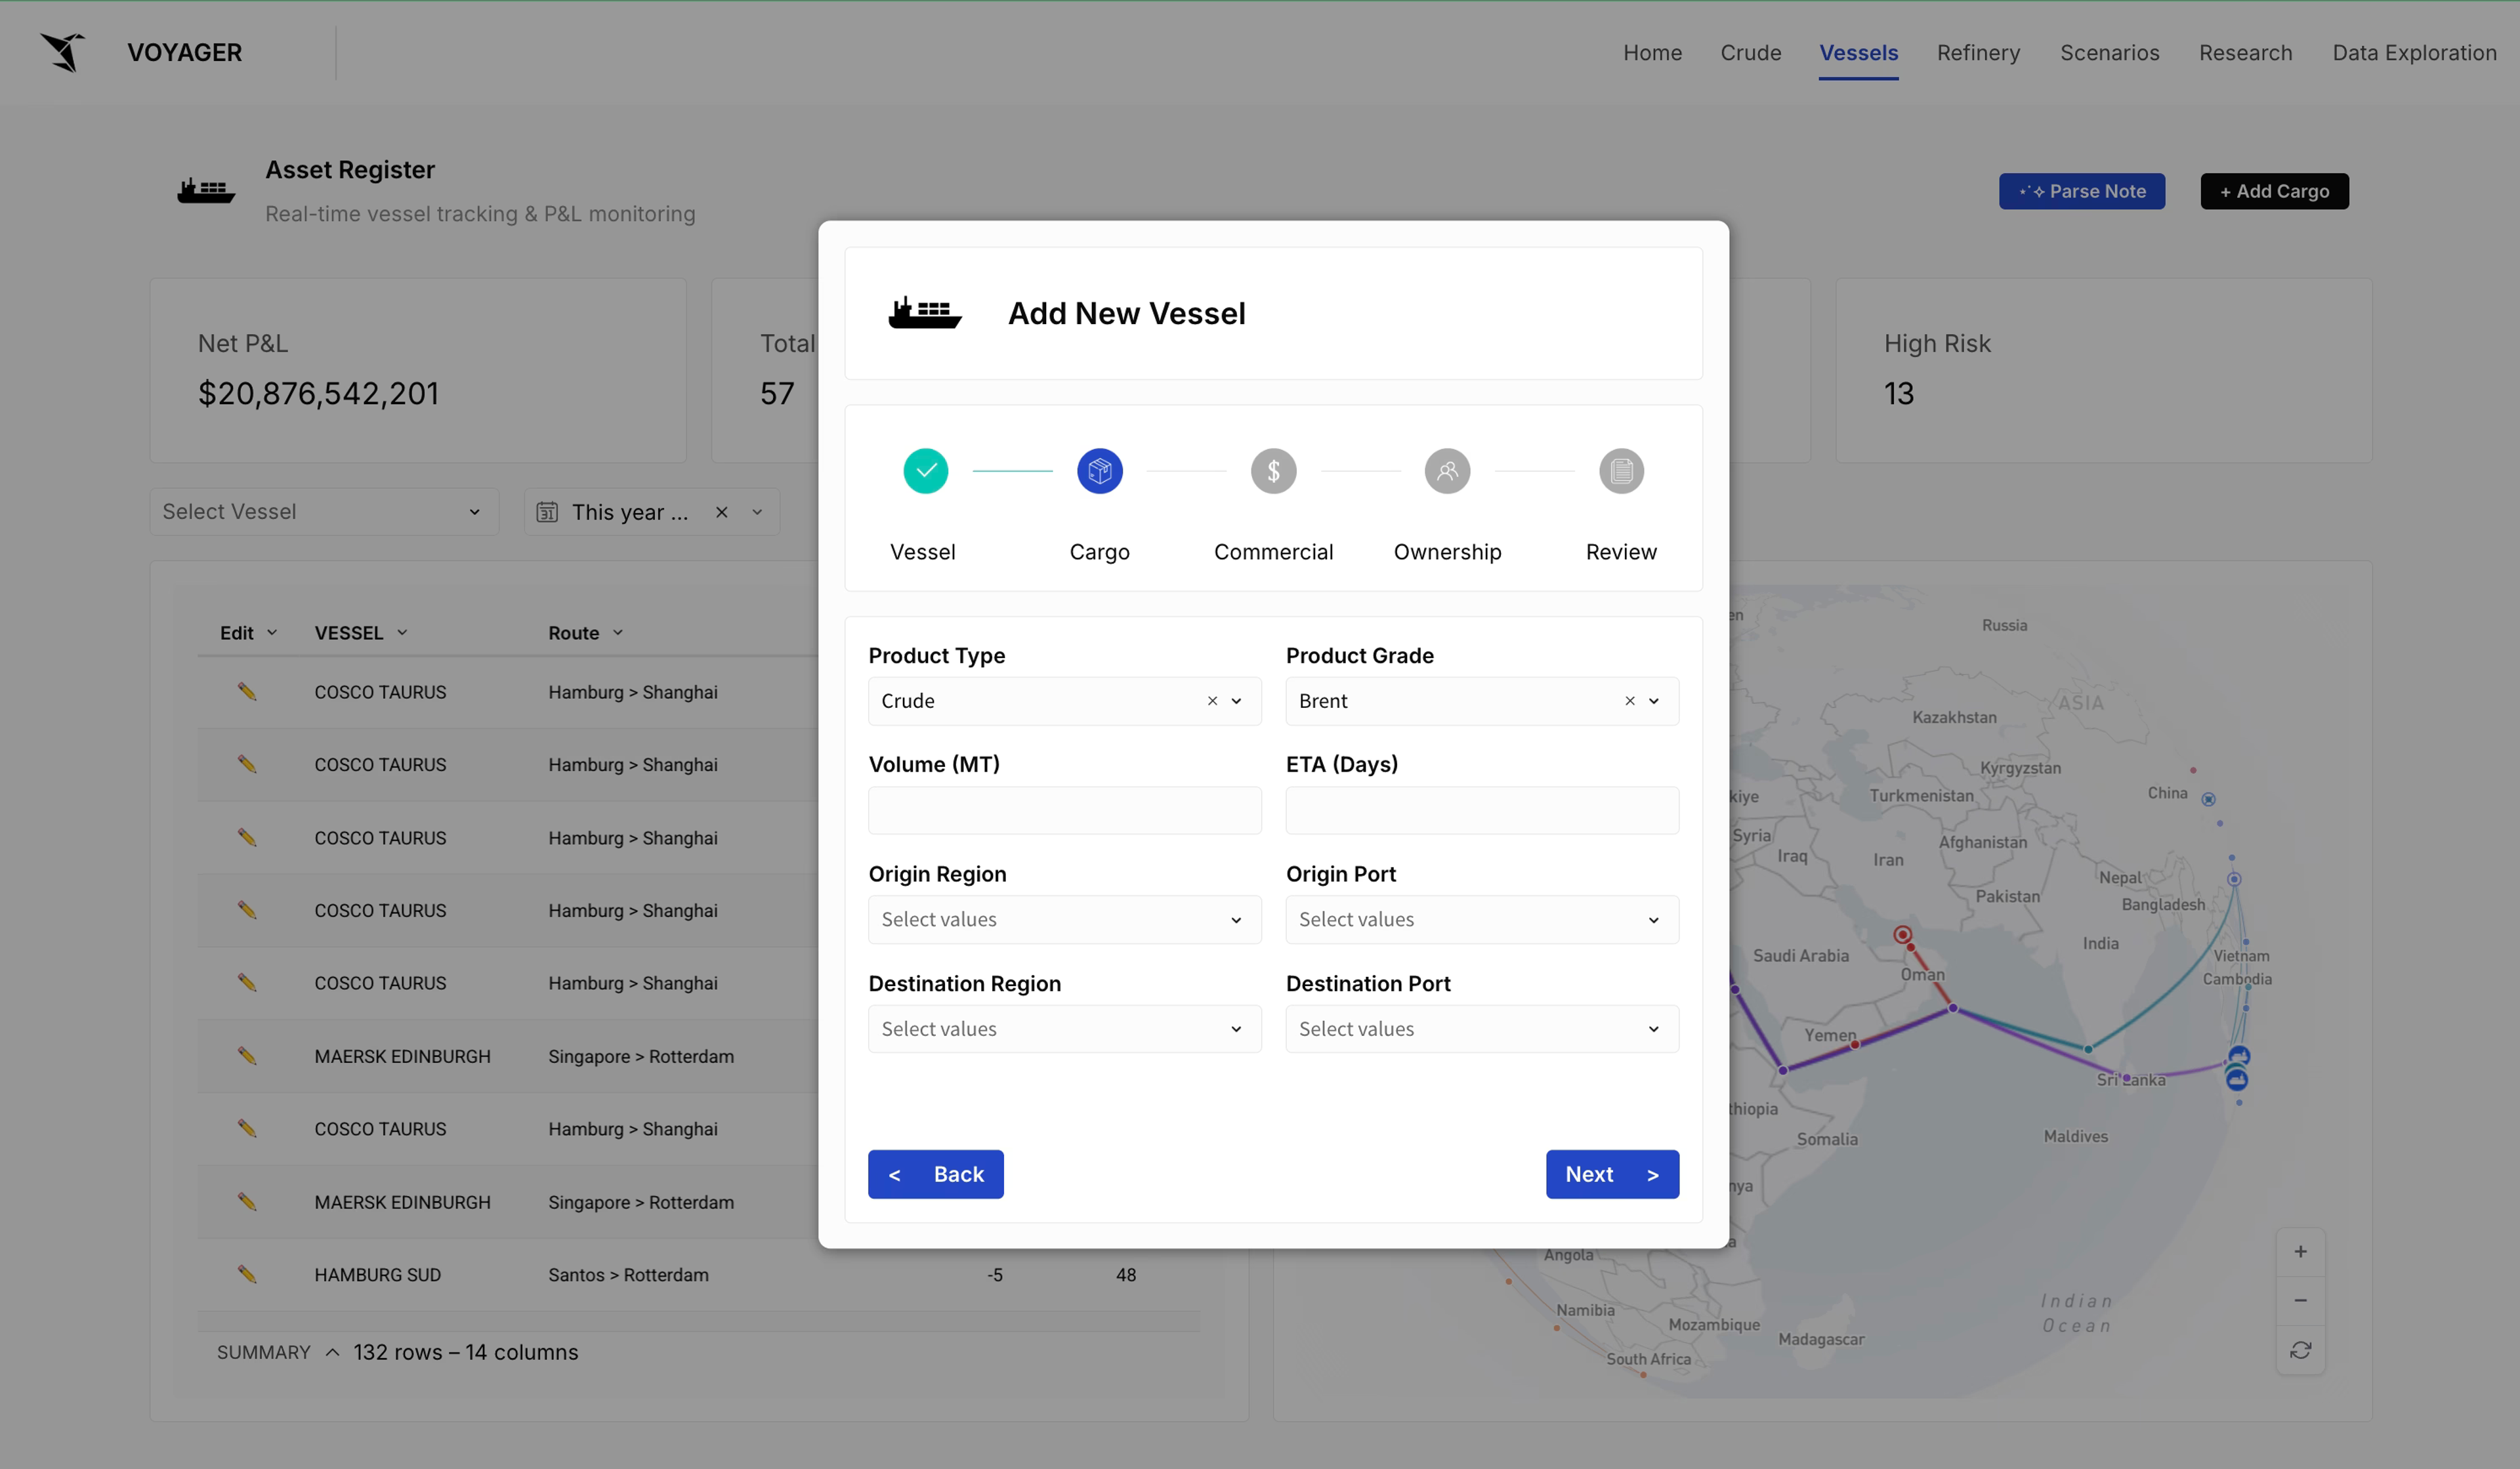Click the Net P&L value $20,876,542,201
The height and width of the screenshot is (1469, 2520).
pos(318,393)
